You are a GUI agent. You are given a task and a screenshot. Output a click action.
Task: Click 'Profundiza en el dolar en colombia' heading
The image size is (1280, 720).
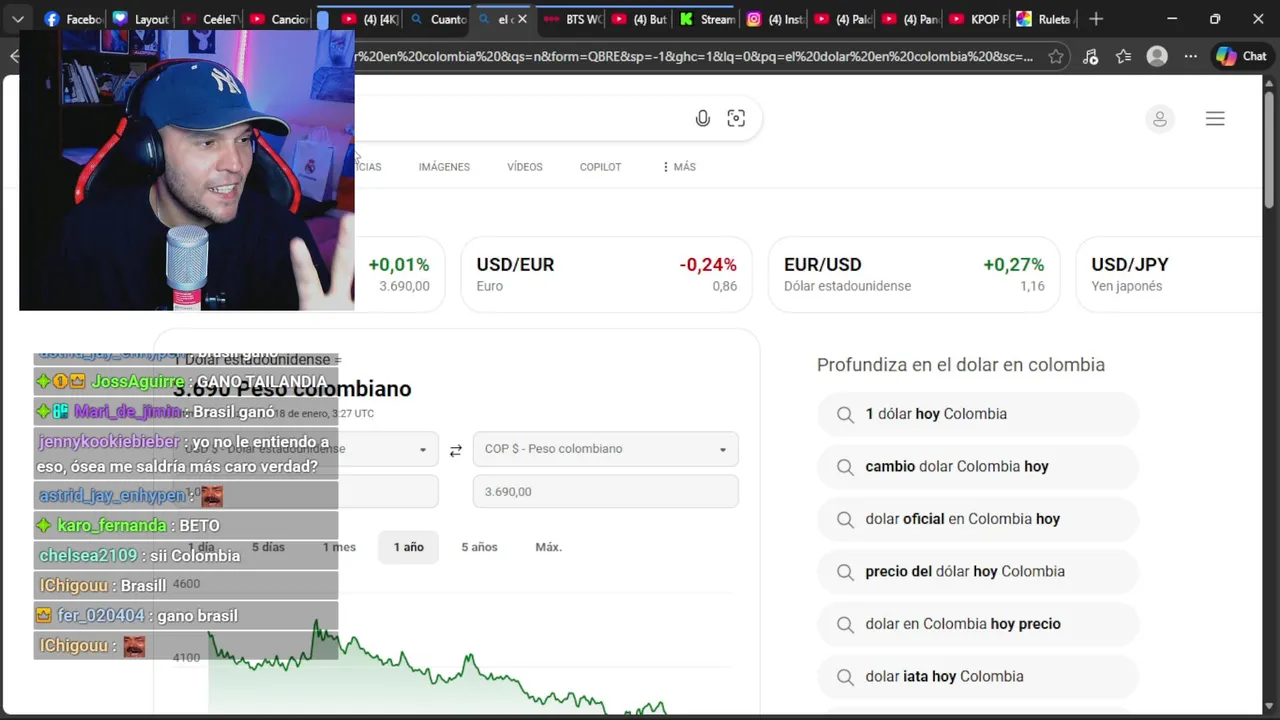961,365
